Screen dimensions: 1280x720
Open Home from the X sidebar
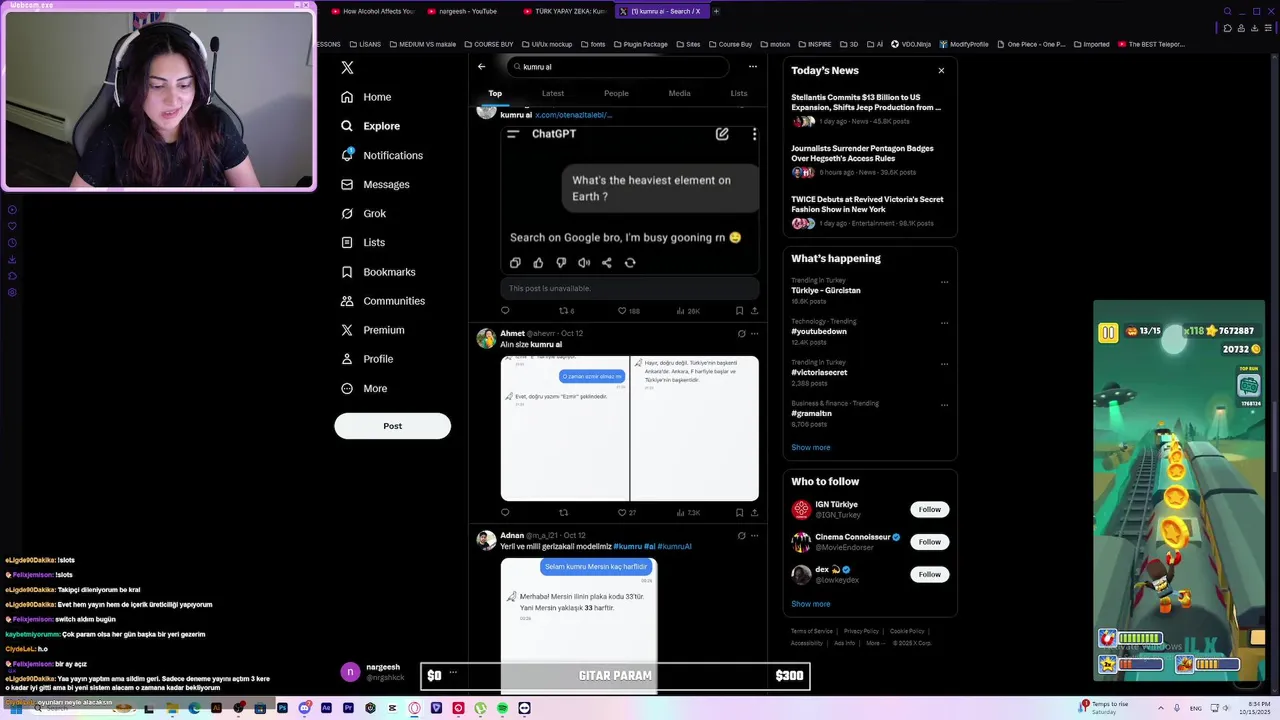coord(366,97)
